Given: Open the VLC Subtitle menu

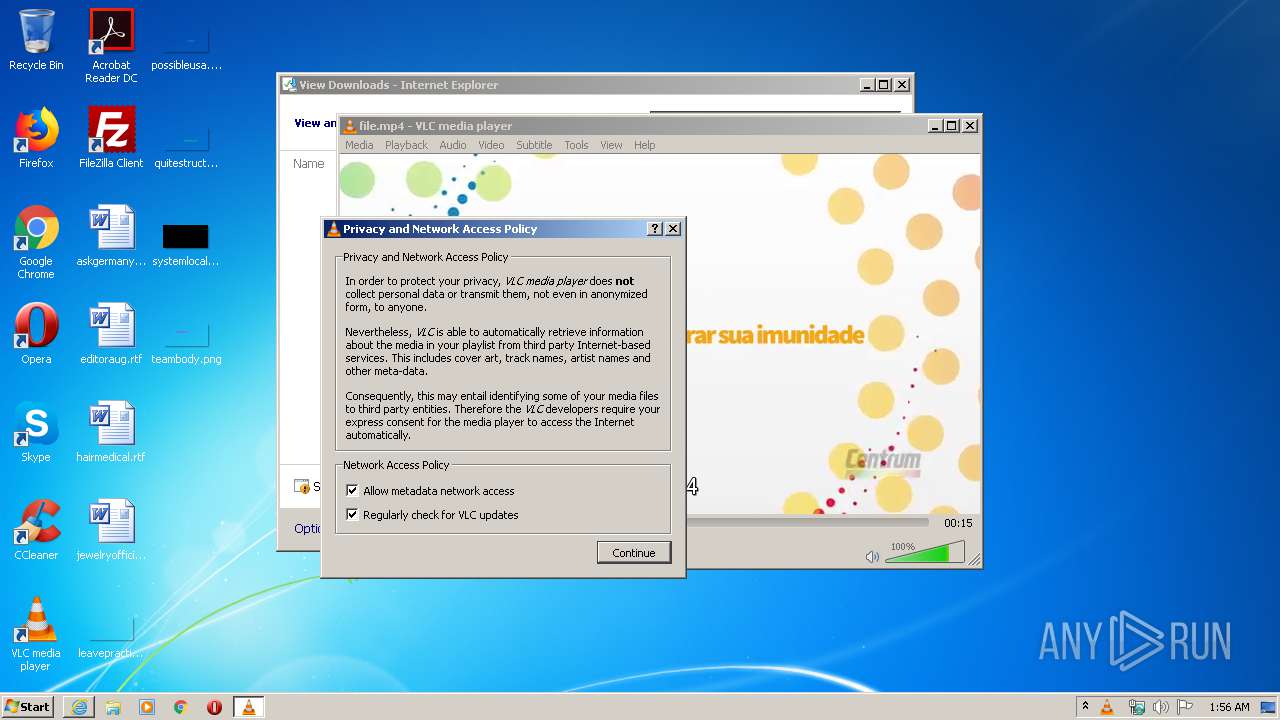Looking at the screenshot, I should (x=534, y=145).
